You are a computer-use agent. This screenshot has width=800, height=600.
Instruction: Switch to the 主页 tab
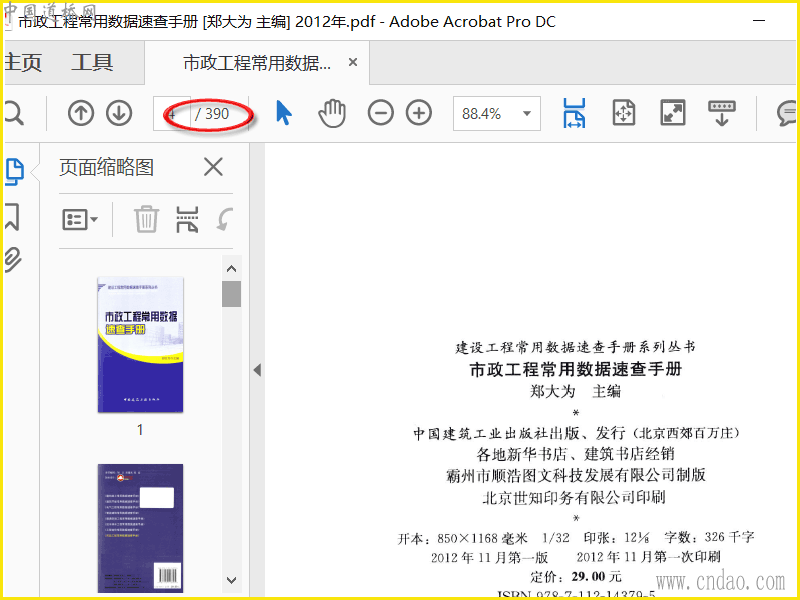coord(22,63)
